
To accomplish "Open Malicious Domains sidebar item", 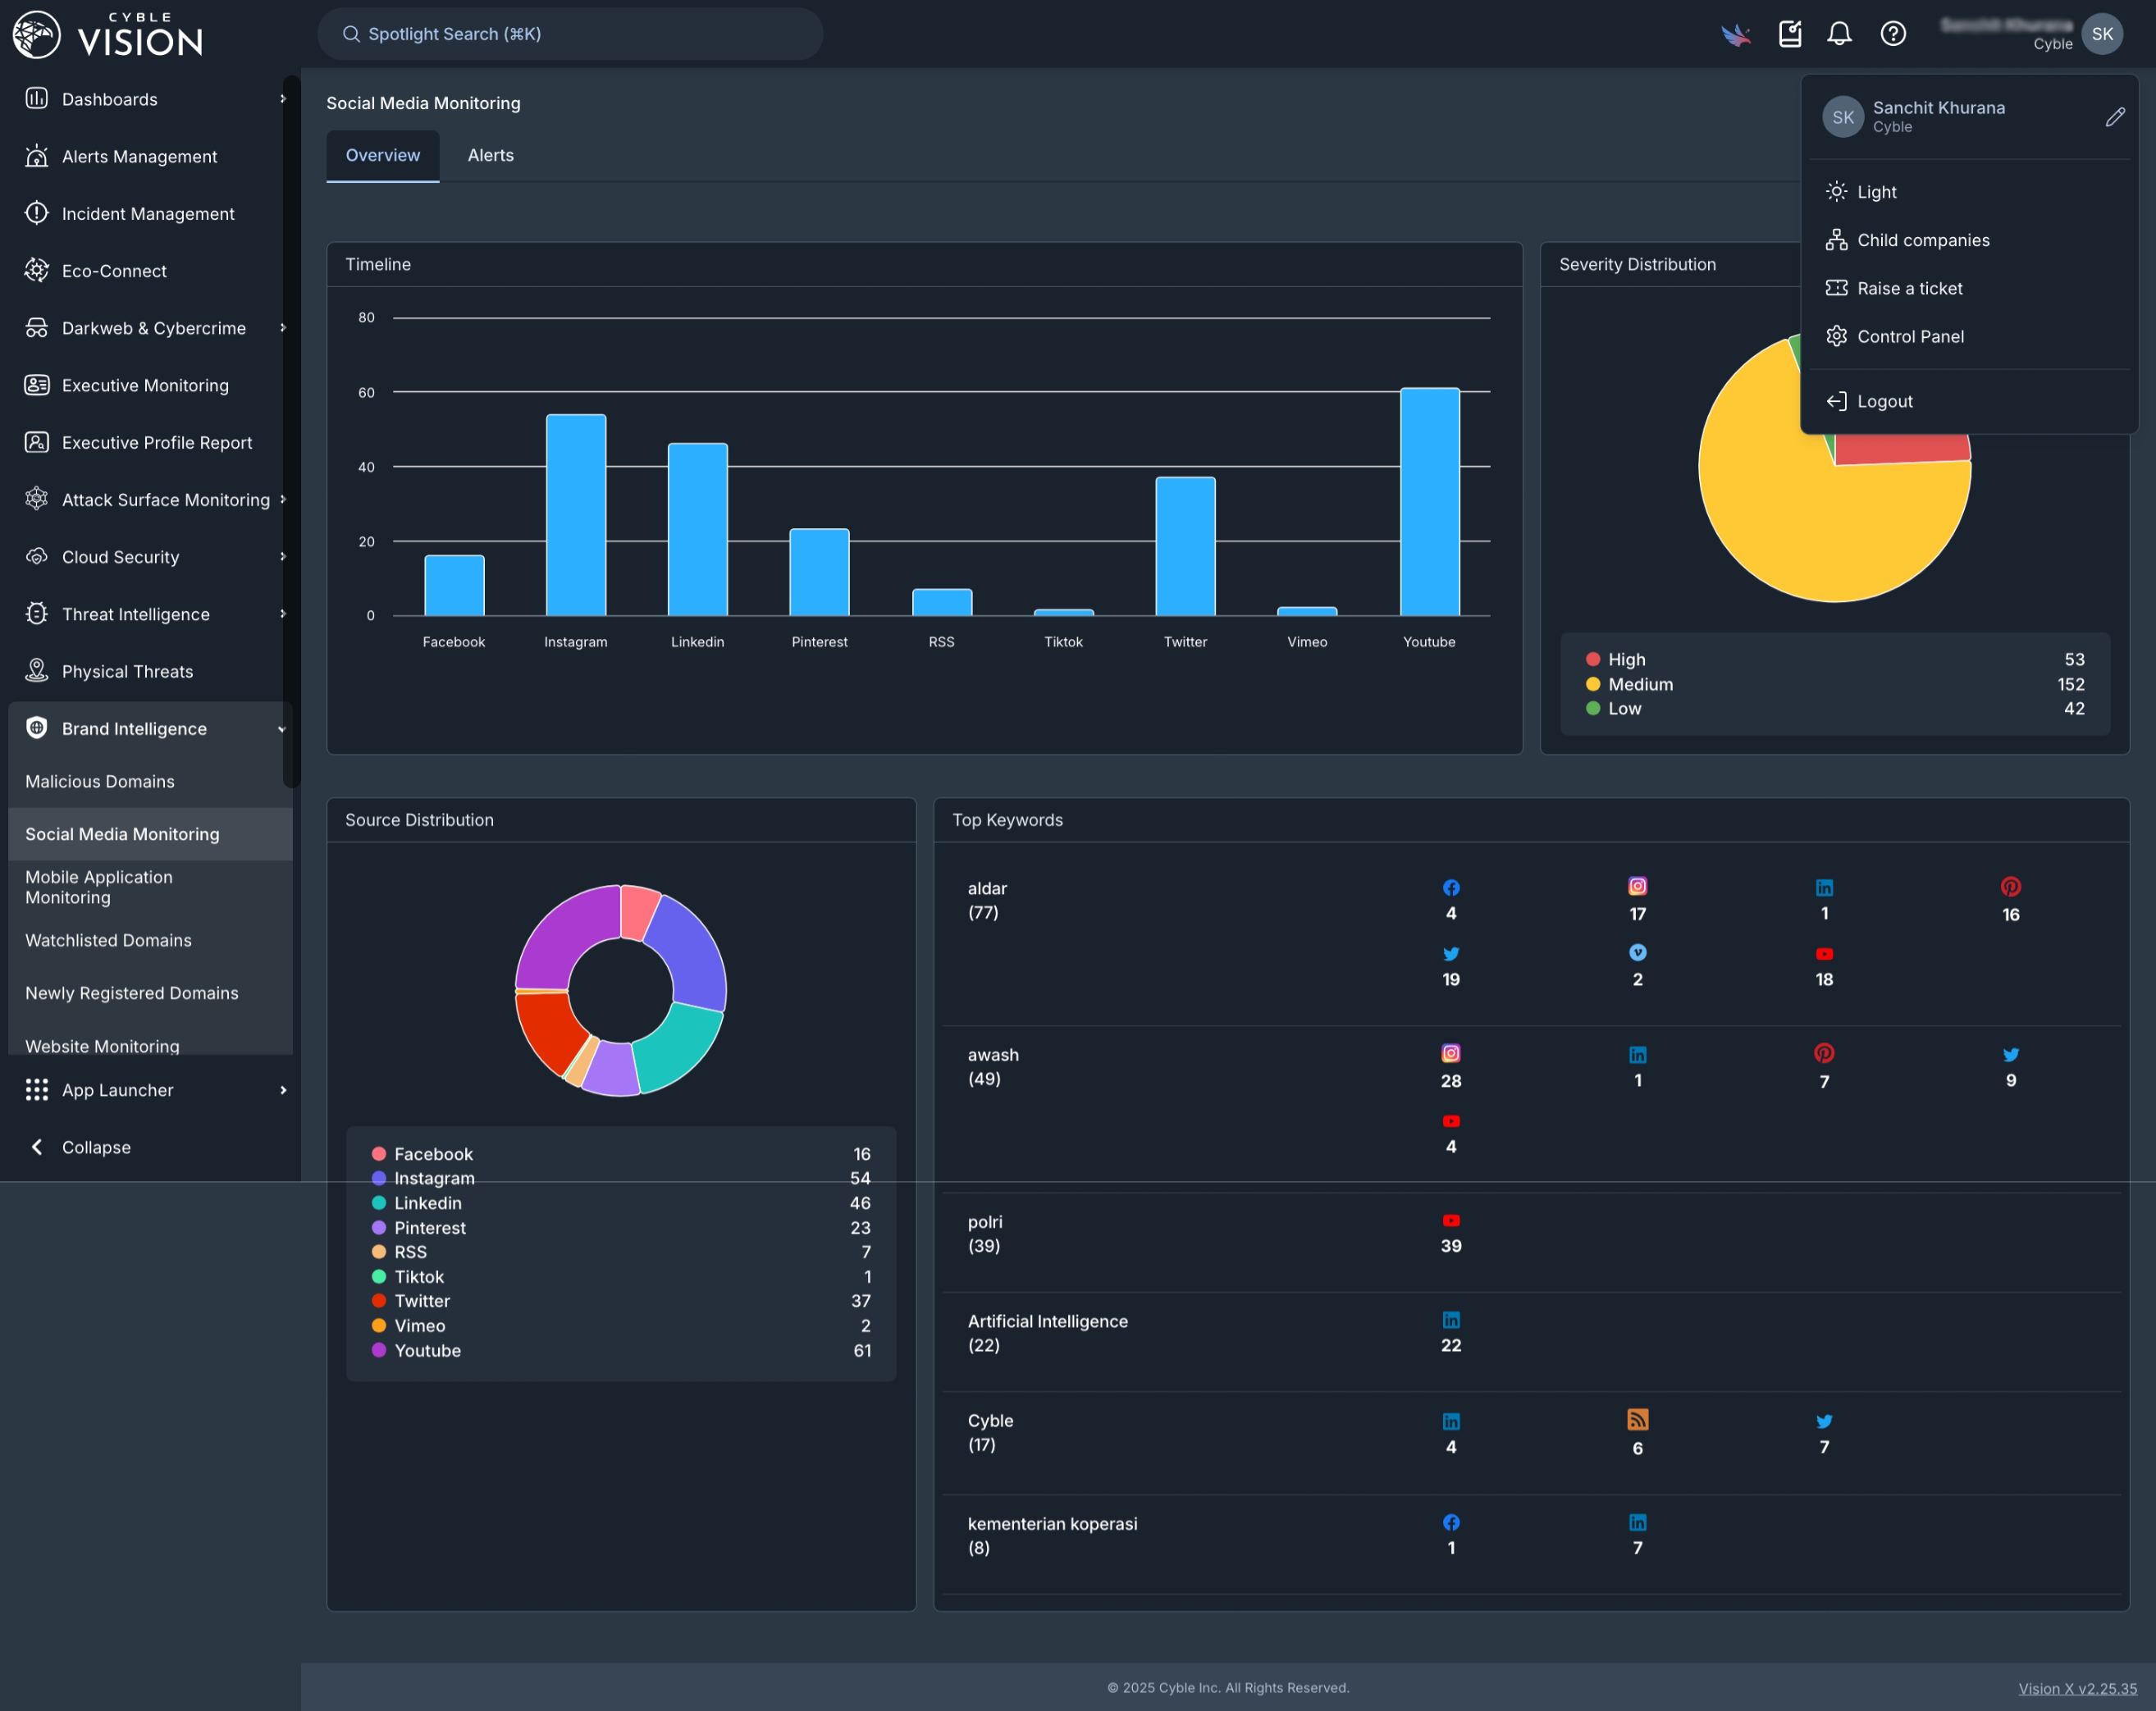I will point(150,782).
